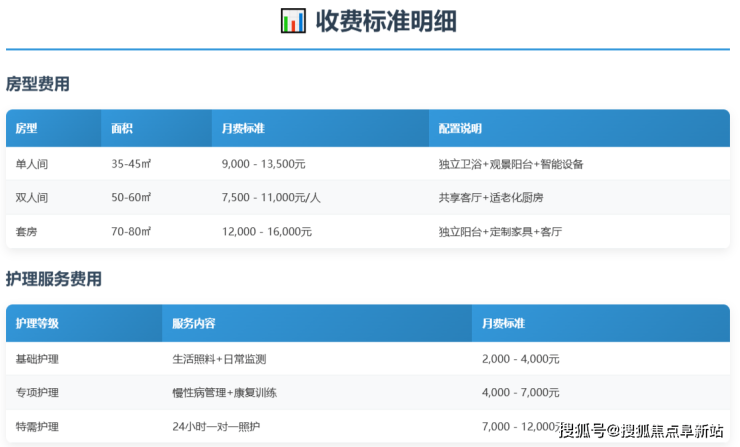Image resolution: width=740 pixels, height=447 pixels.
Task: Select the 单人间 row label
Action: tap(31, 164)
